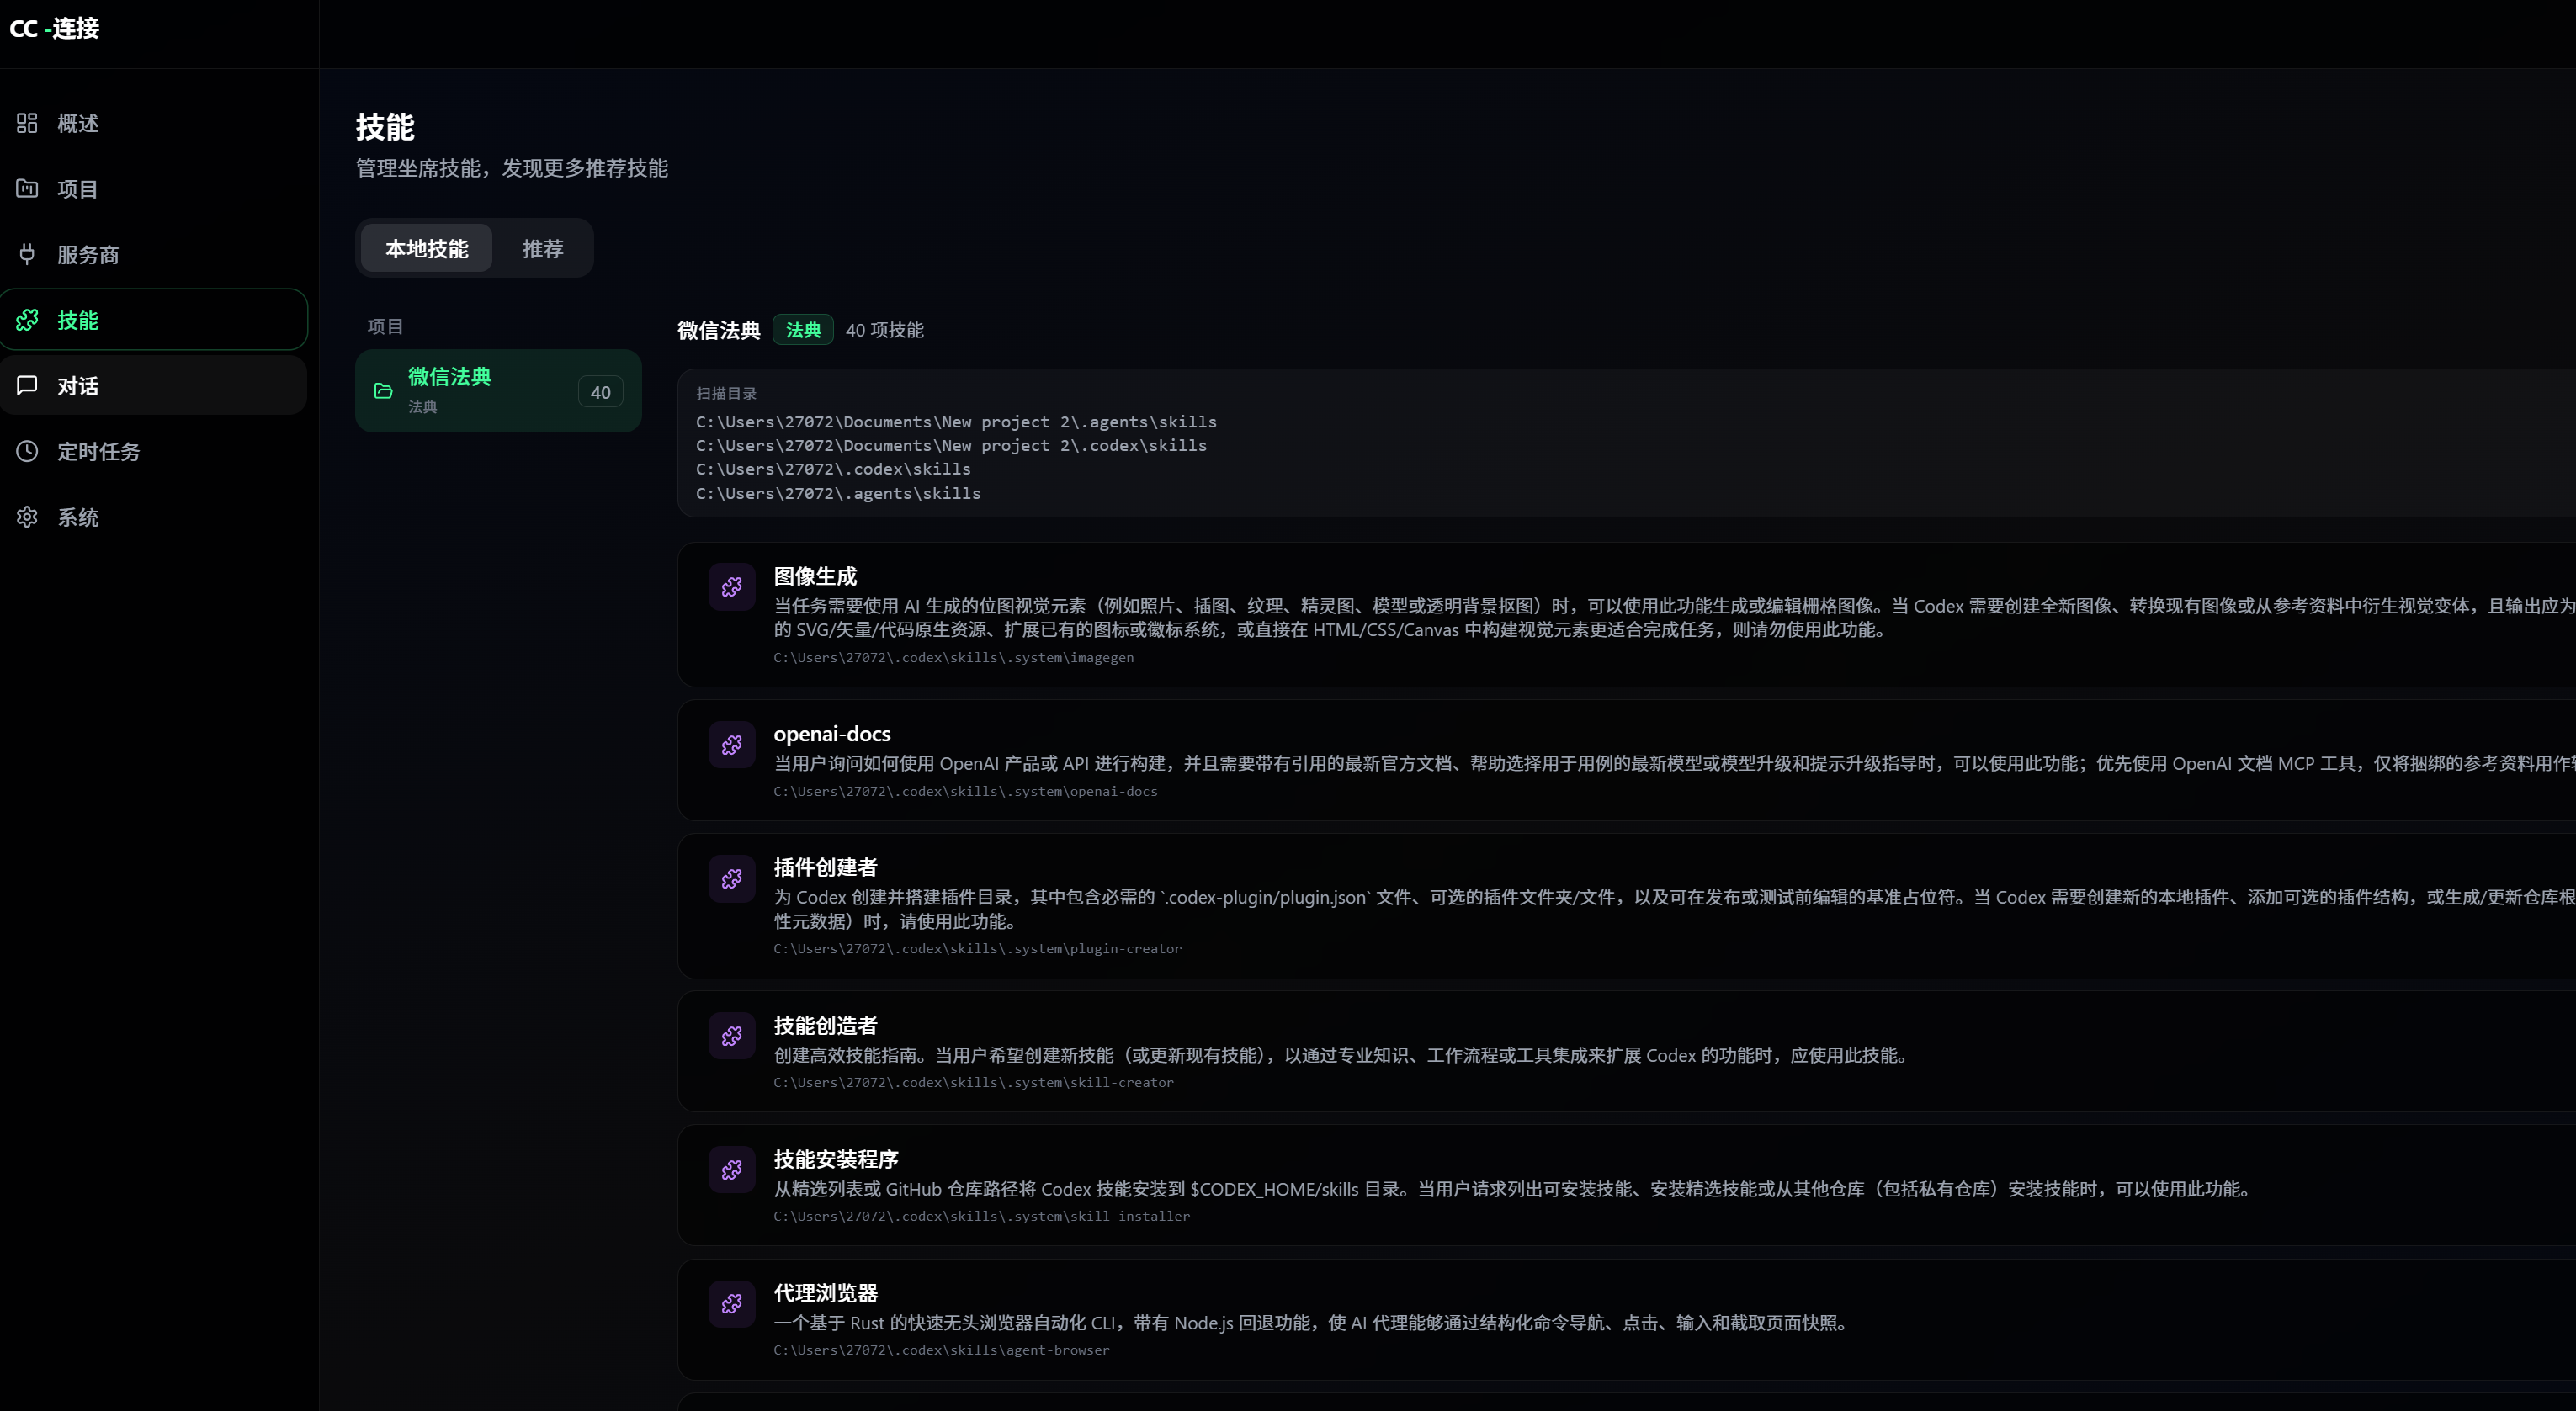Switch to the 推荐 tab
Screen dimensions: 2576x1411
(542, 248)
